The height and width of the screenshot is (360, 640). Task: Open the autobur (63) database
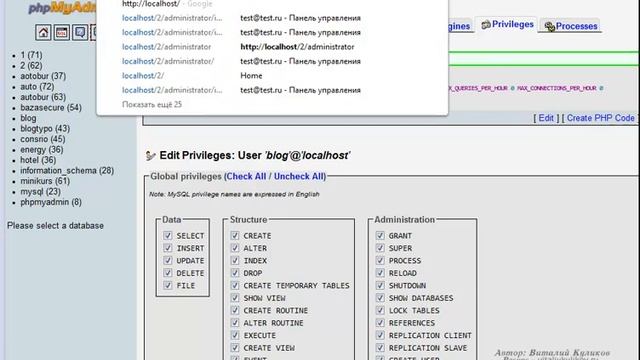tap(43, 97)
